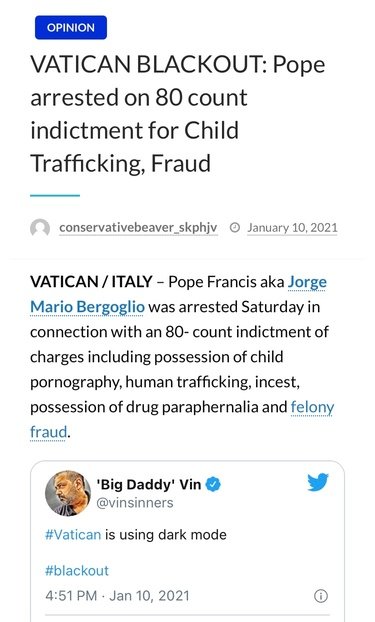
Task: Open the @vinsinners Twitter handle
Action: tap(135, 503)
